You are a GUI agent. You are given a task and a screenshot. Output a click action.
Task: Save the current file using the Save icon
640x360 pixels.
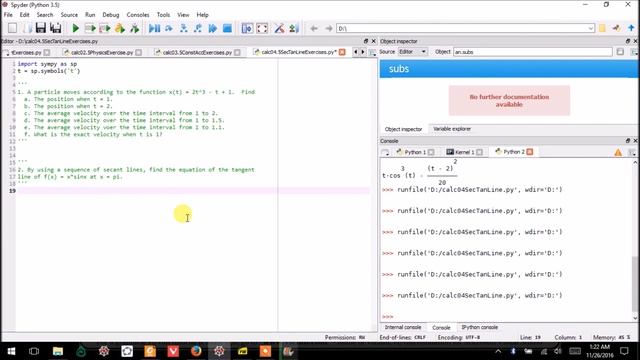point(40,28)
